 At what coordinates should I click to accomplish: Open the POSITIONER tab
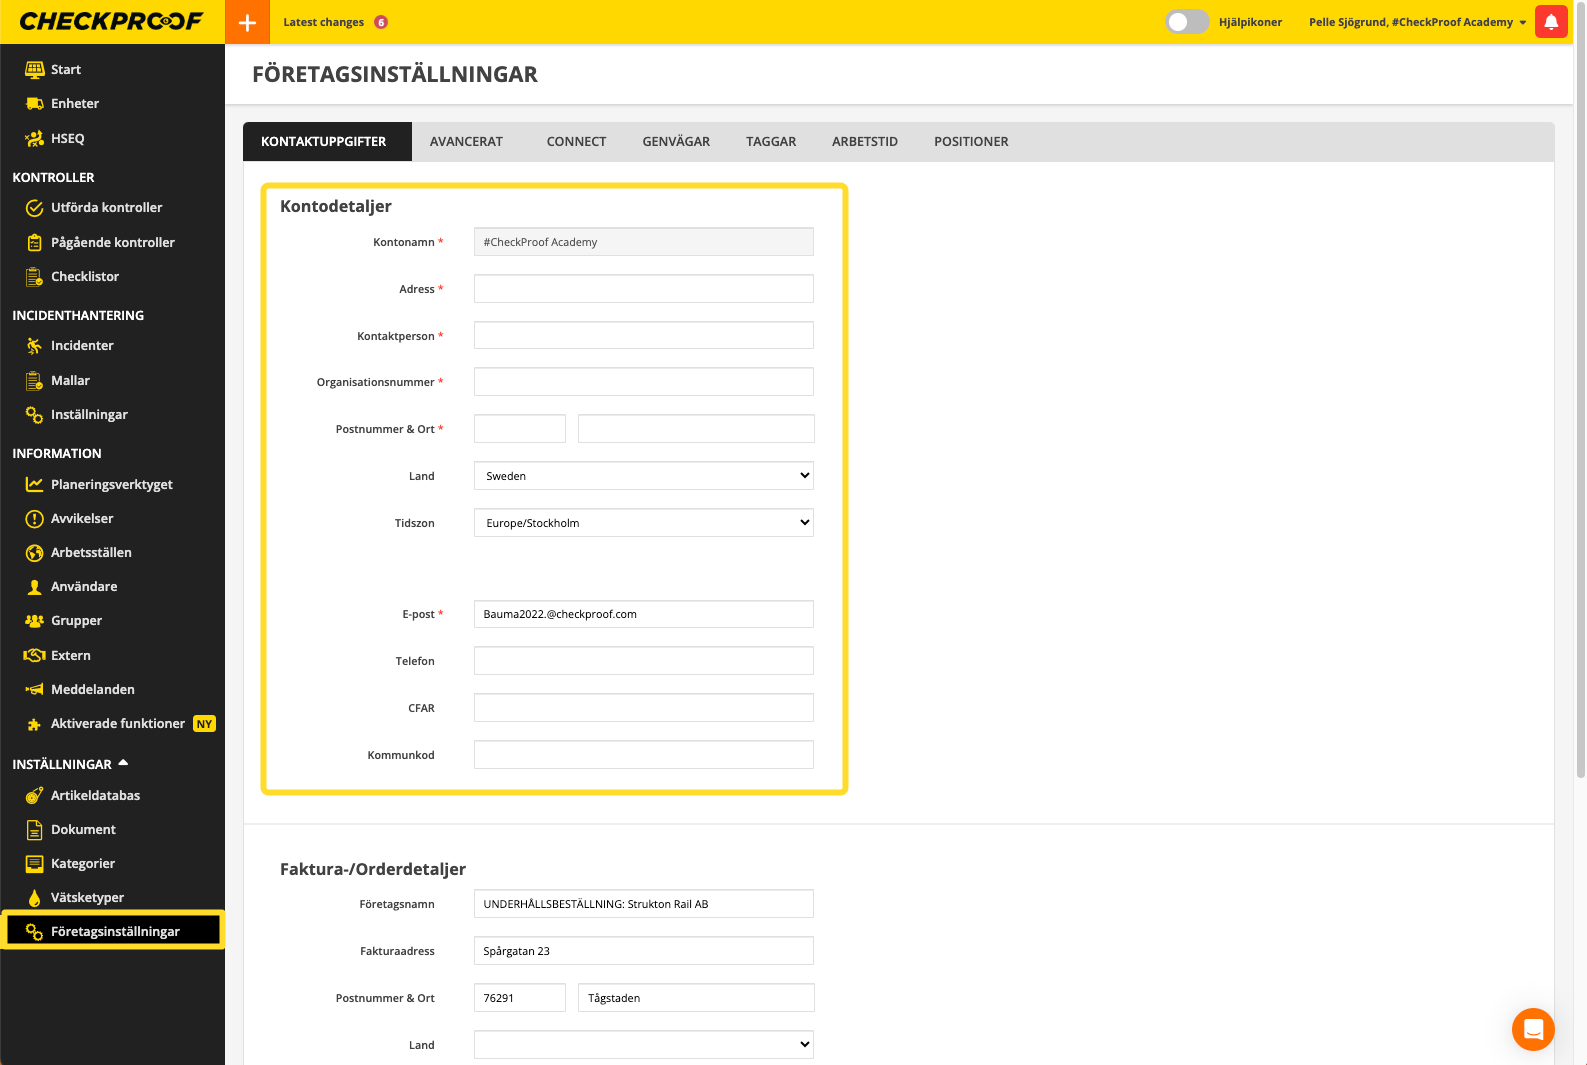tap(970, 142)
